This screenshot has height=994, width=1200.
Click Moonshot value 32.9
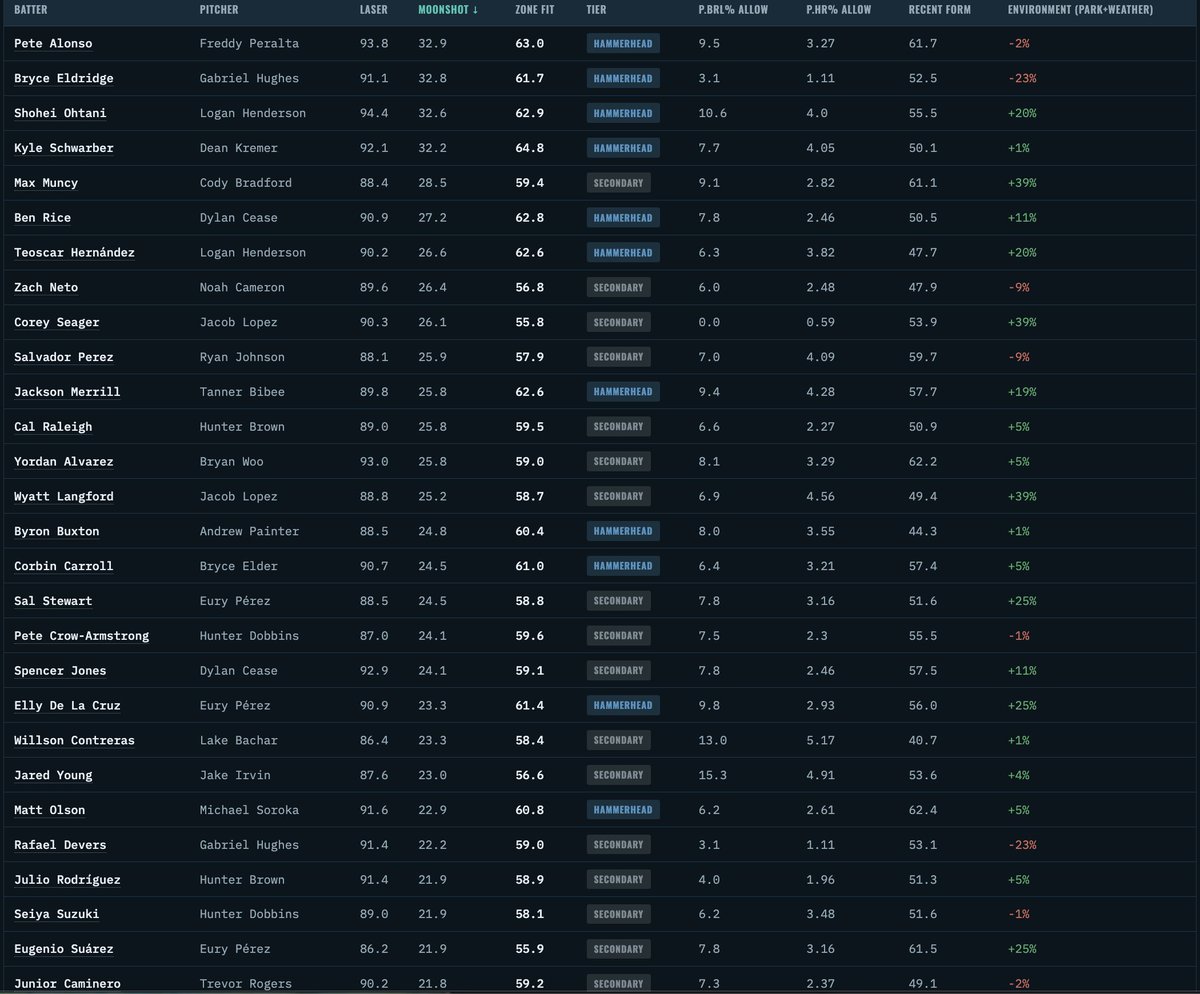432,44
